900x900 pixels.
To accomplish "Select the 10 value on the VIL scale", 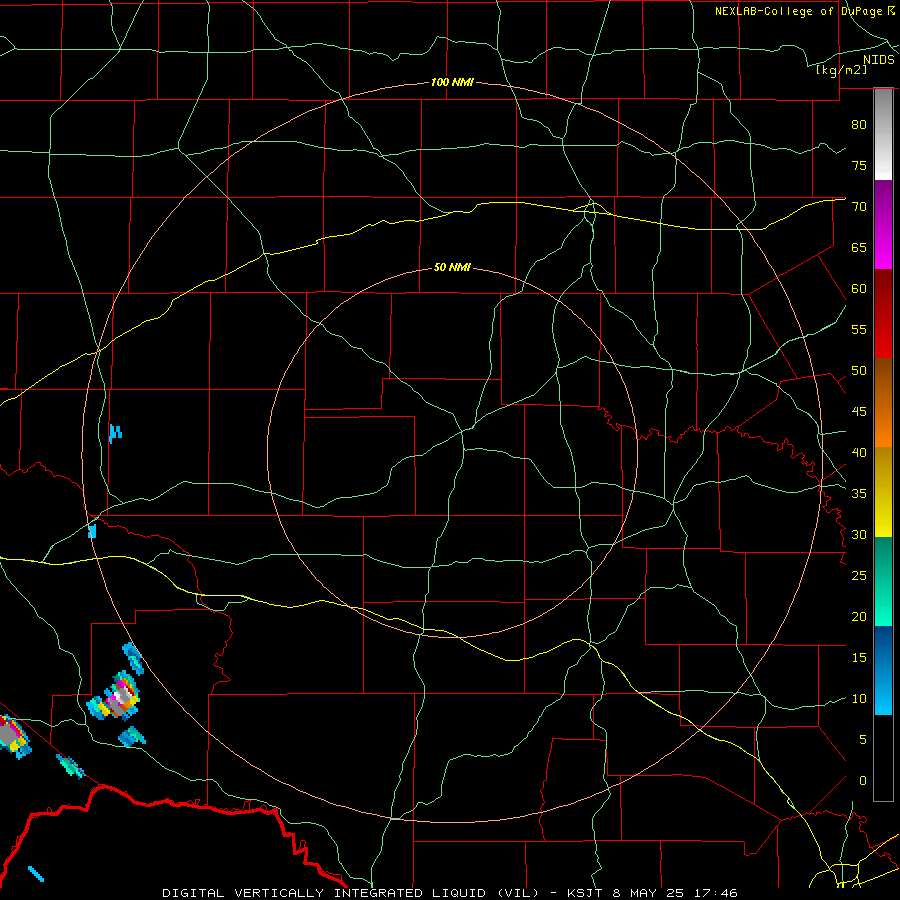I will (859, 699).
